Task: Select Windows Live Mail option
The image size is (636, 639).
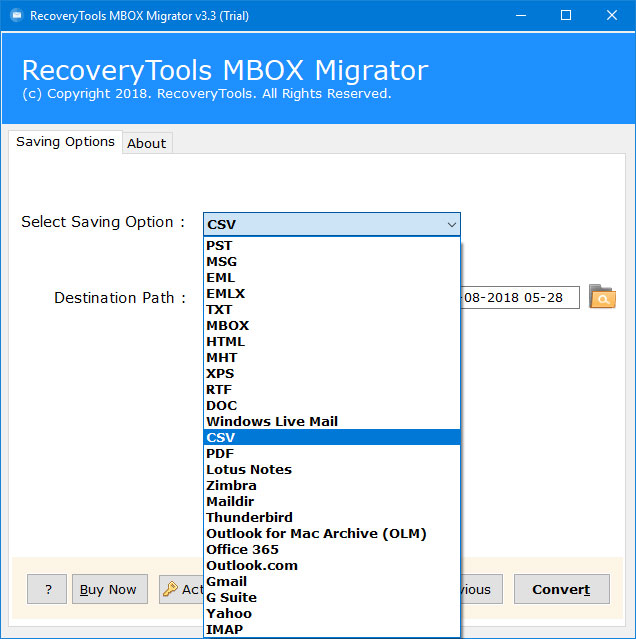Action: tap(332, 421)
